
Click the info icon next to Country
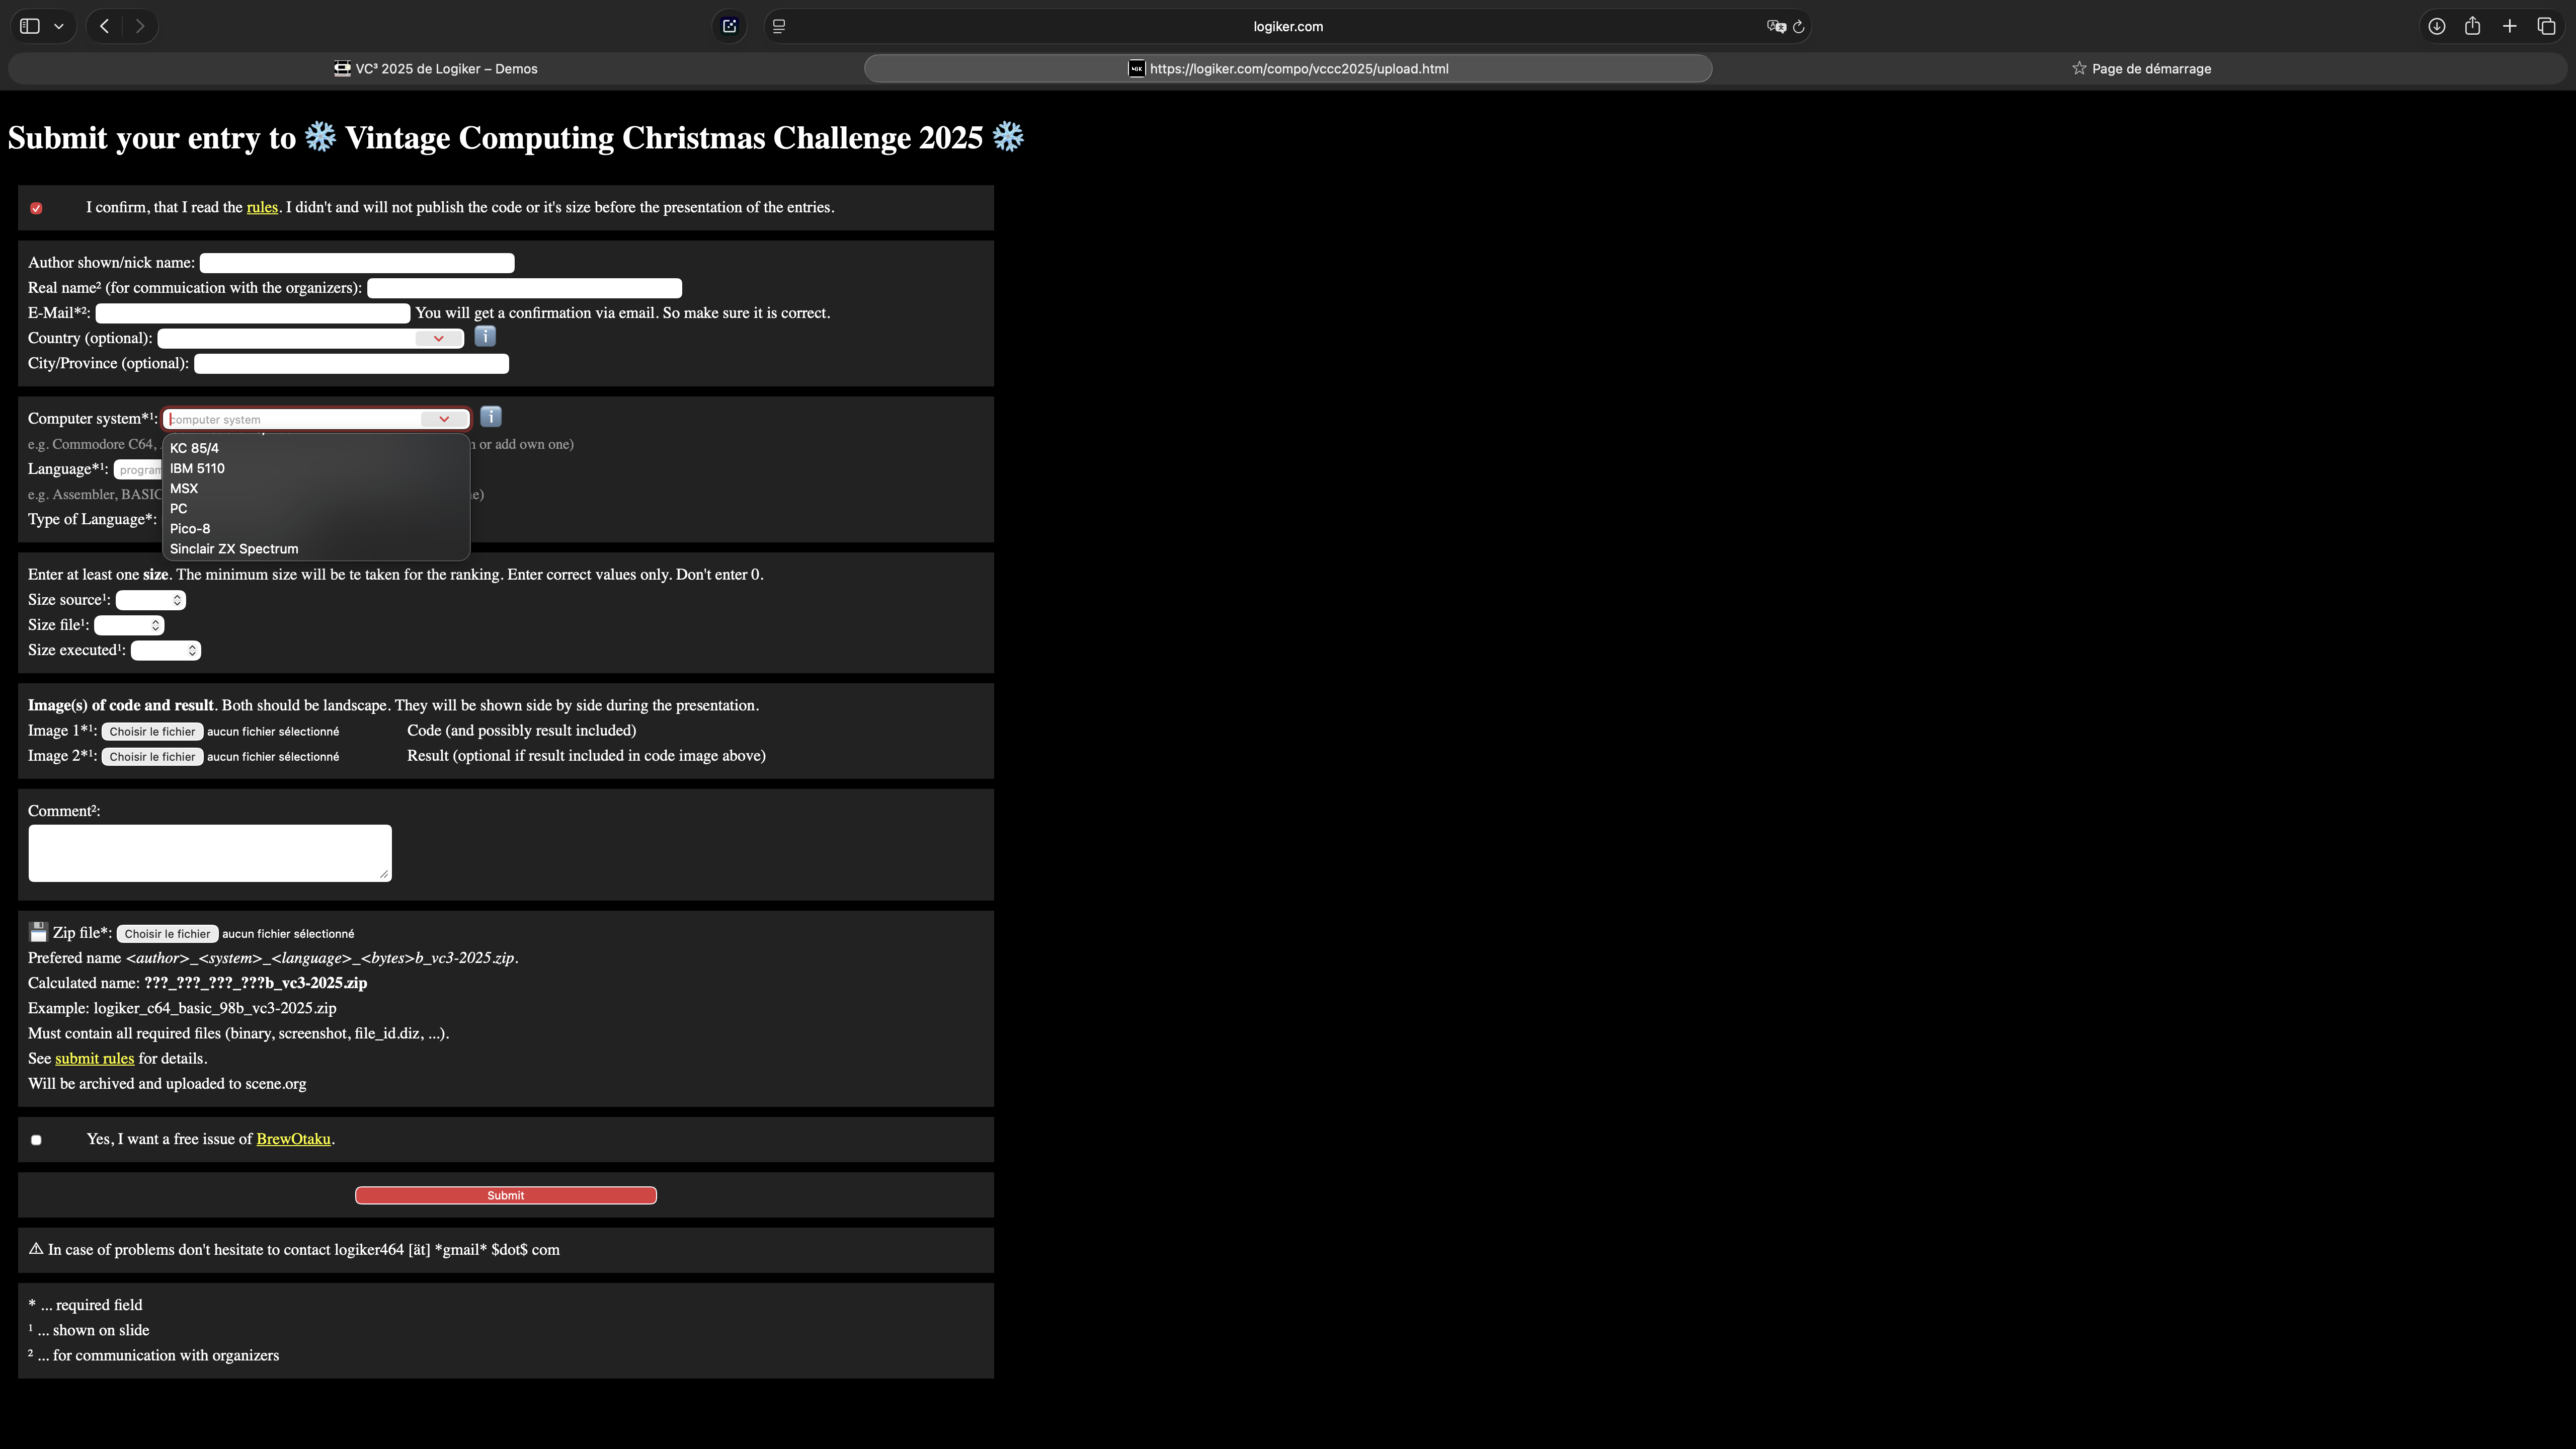[x=485, y=336]
